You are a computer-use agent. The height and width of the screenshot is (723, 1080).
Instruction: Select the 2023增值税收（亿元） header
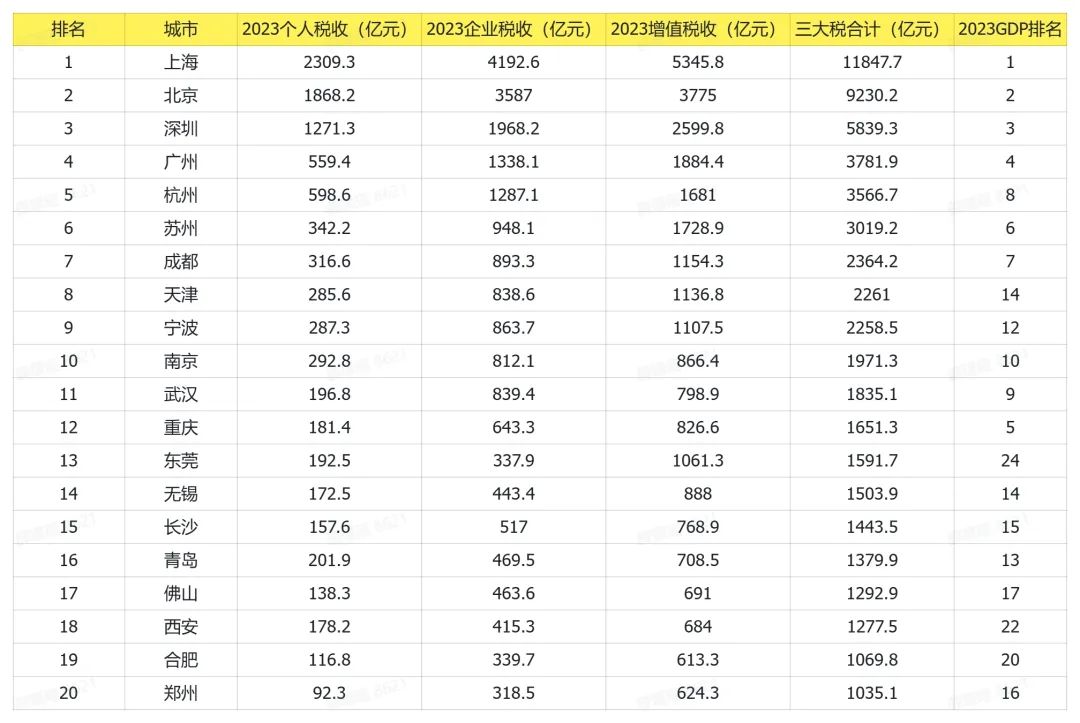tap(698, 29)
